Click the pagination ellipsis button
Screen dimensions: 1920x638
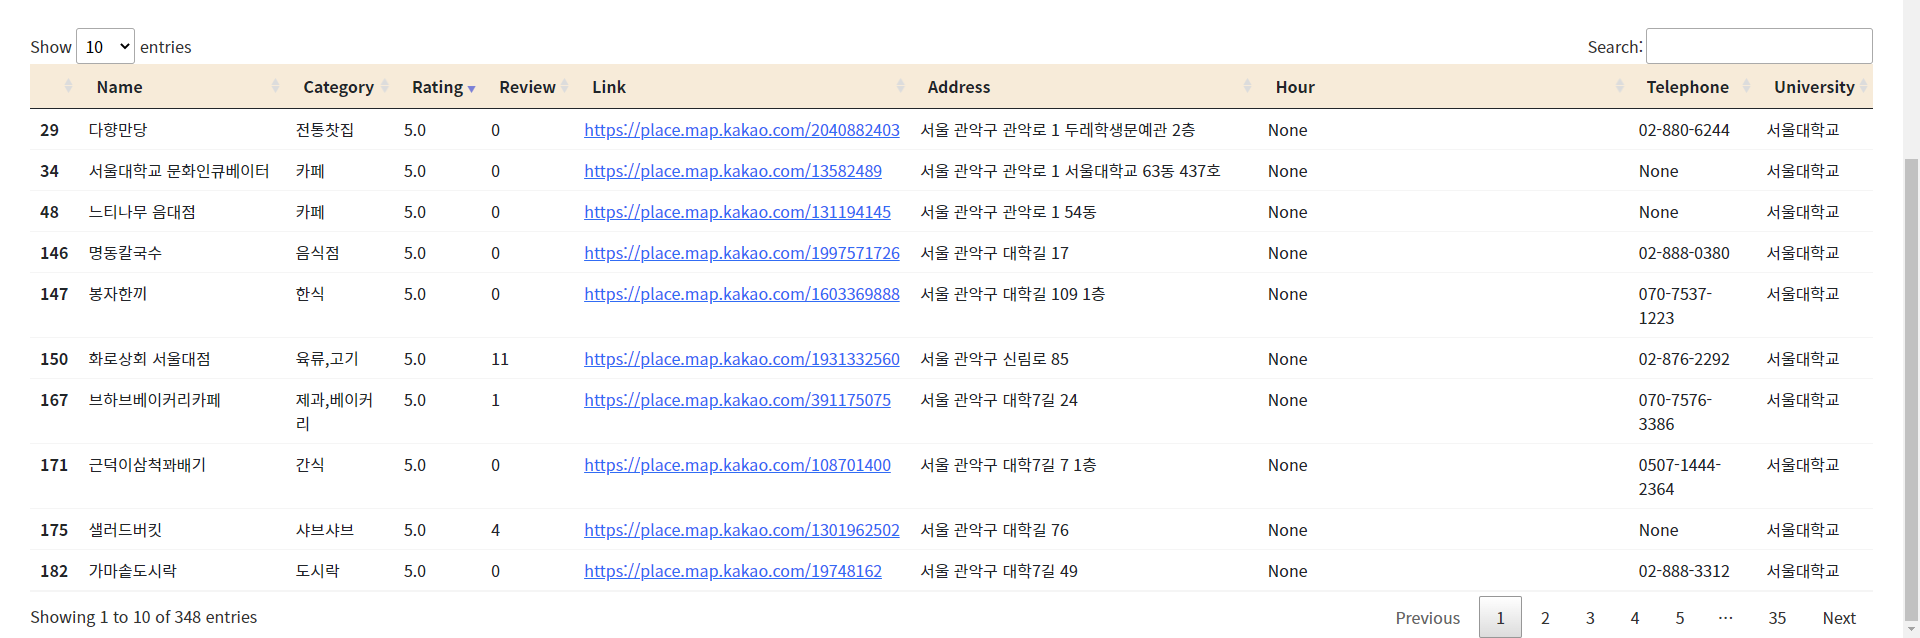point(1724,617)
